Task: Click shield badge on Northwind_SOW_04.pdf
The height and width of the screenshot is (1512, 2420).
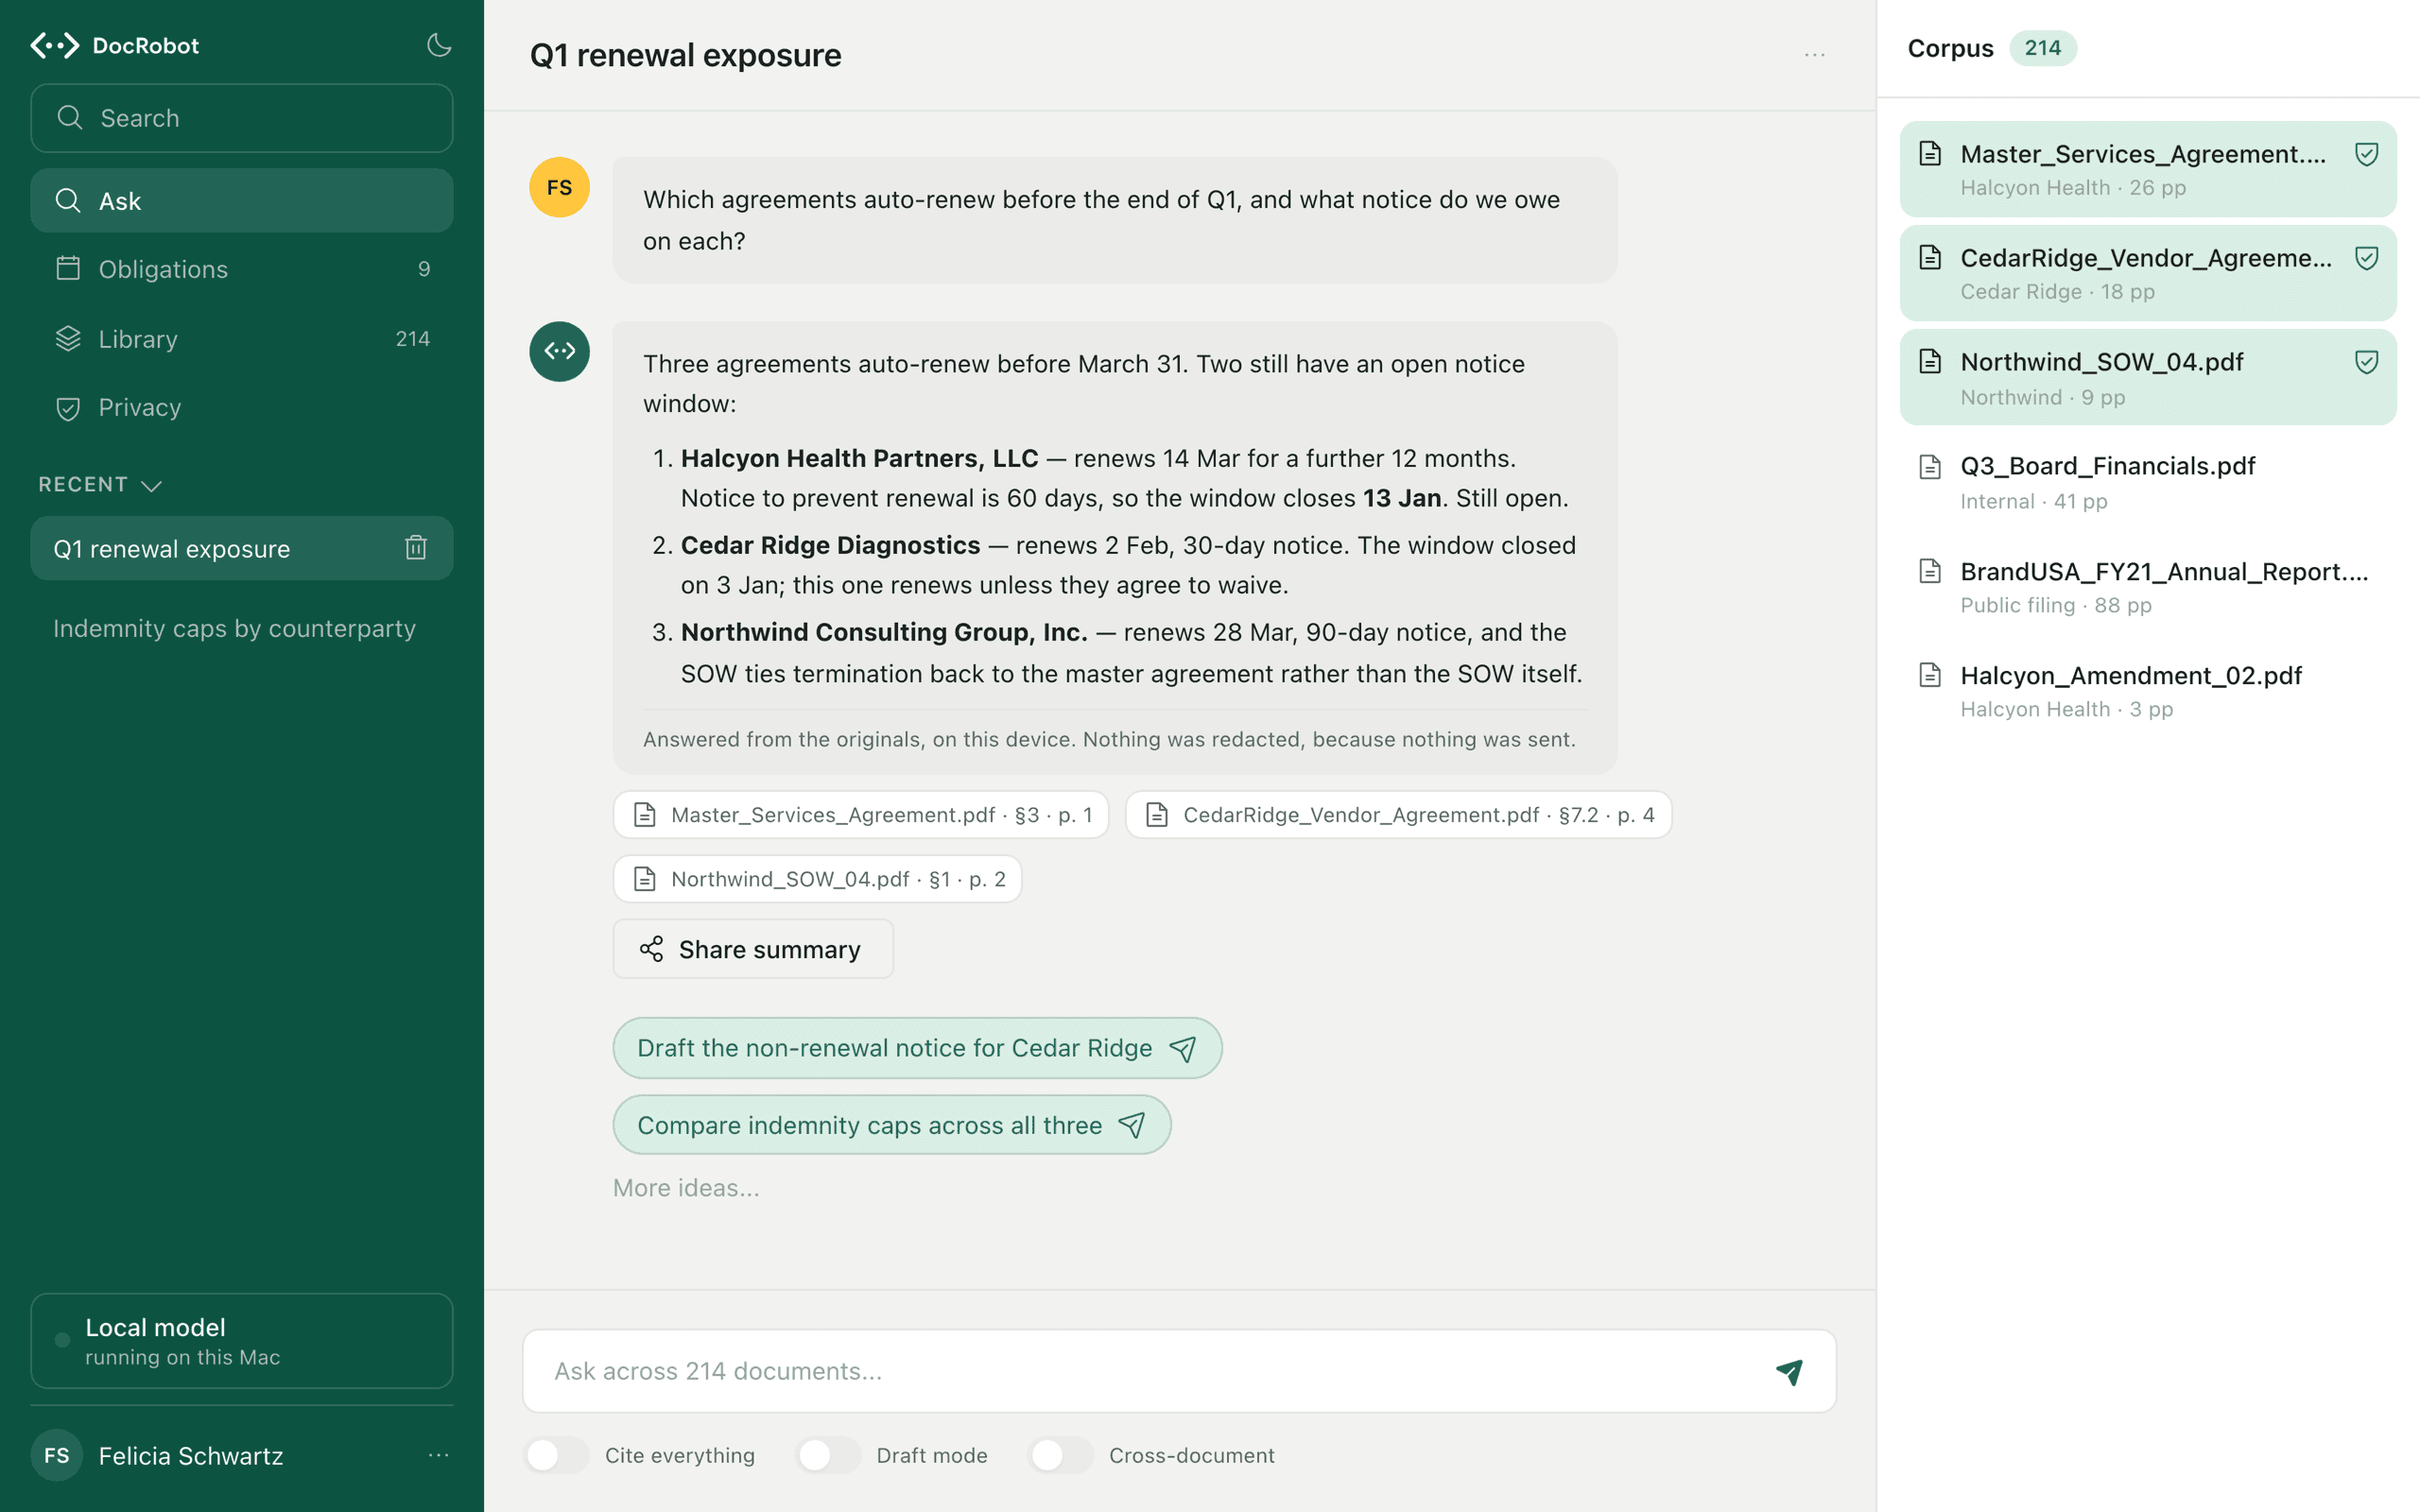Action: [x=2366, y=362]
